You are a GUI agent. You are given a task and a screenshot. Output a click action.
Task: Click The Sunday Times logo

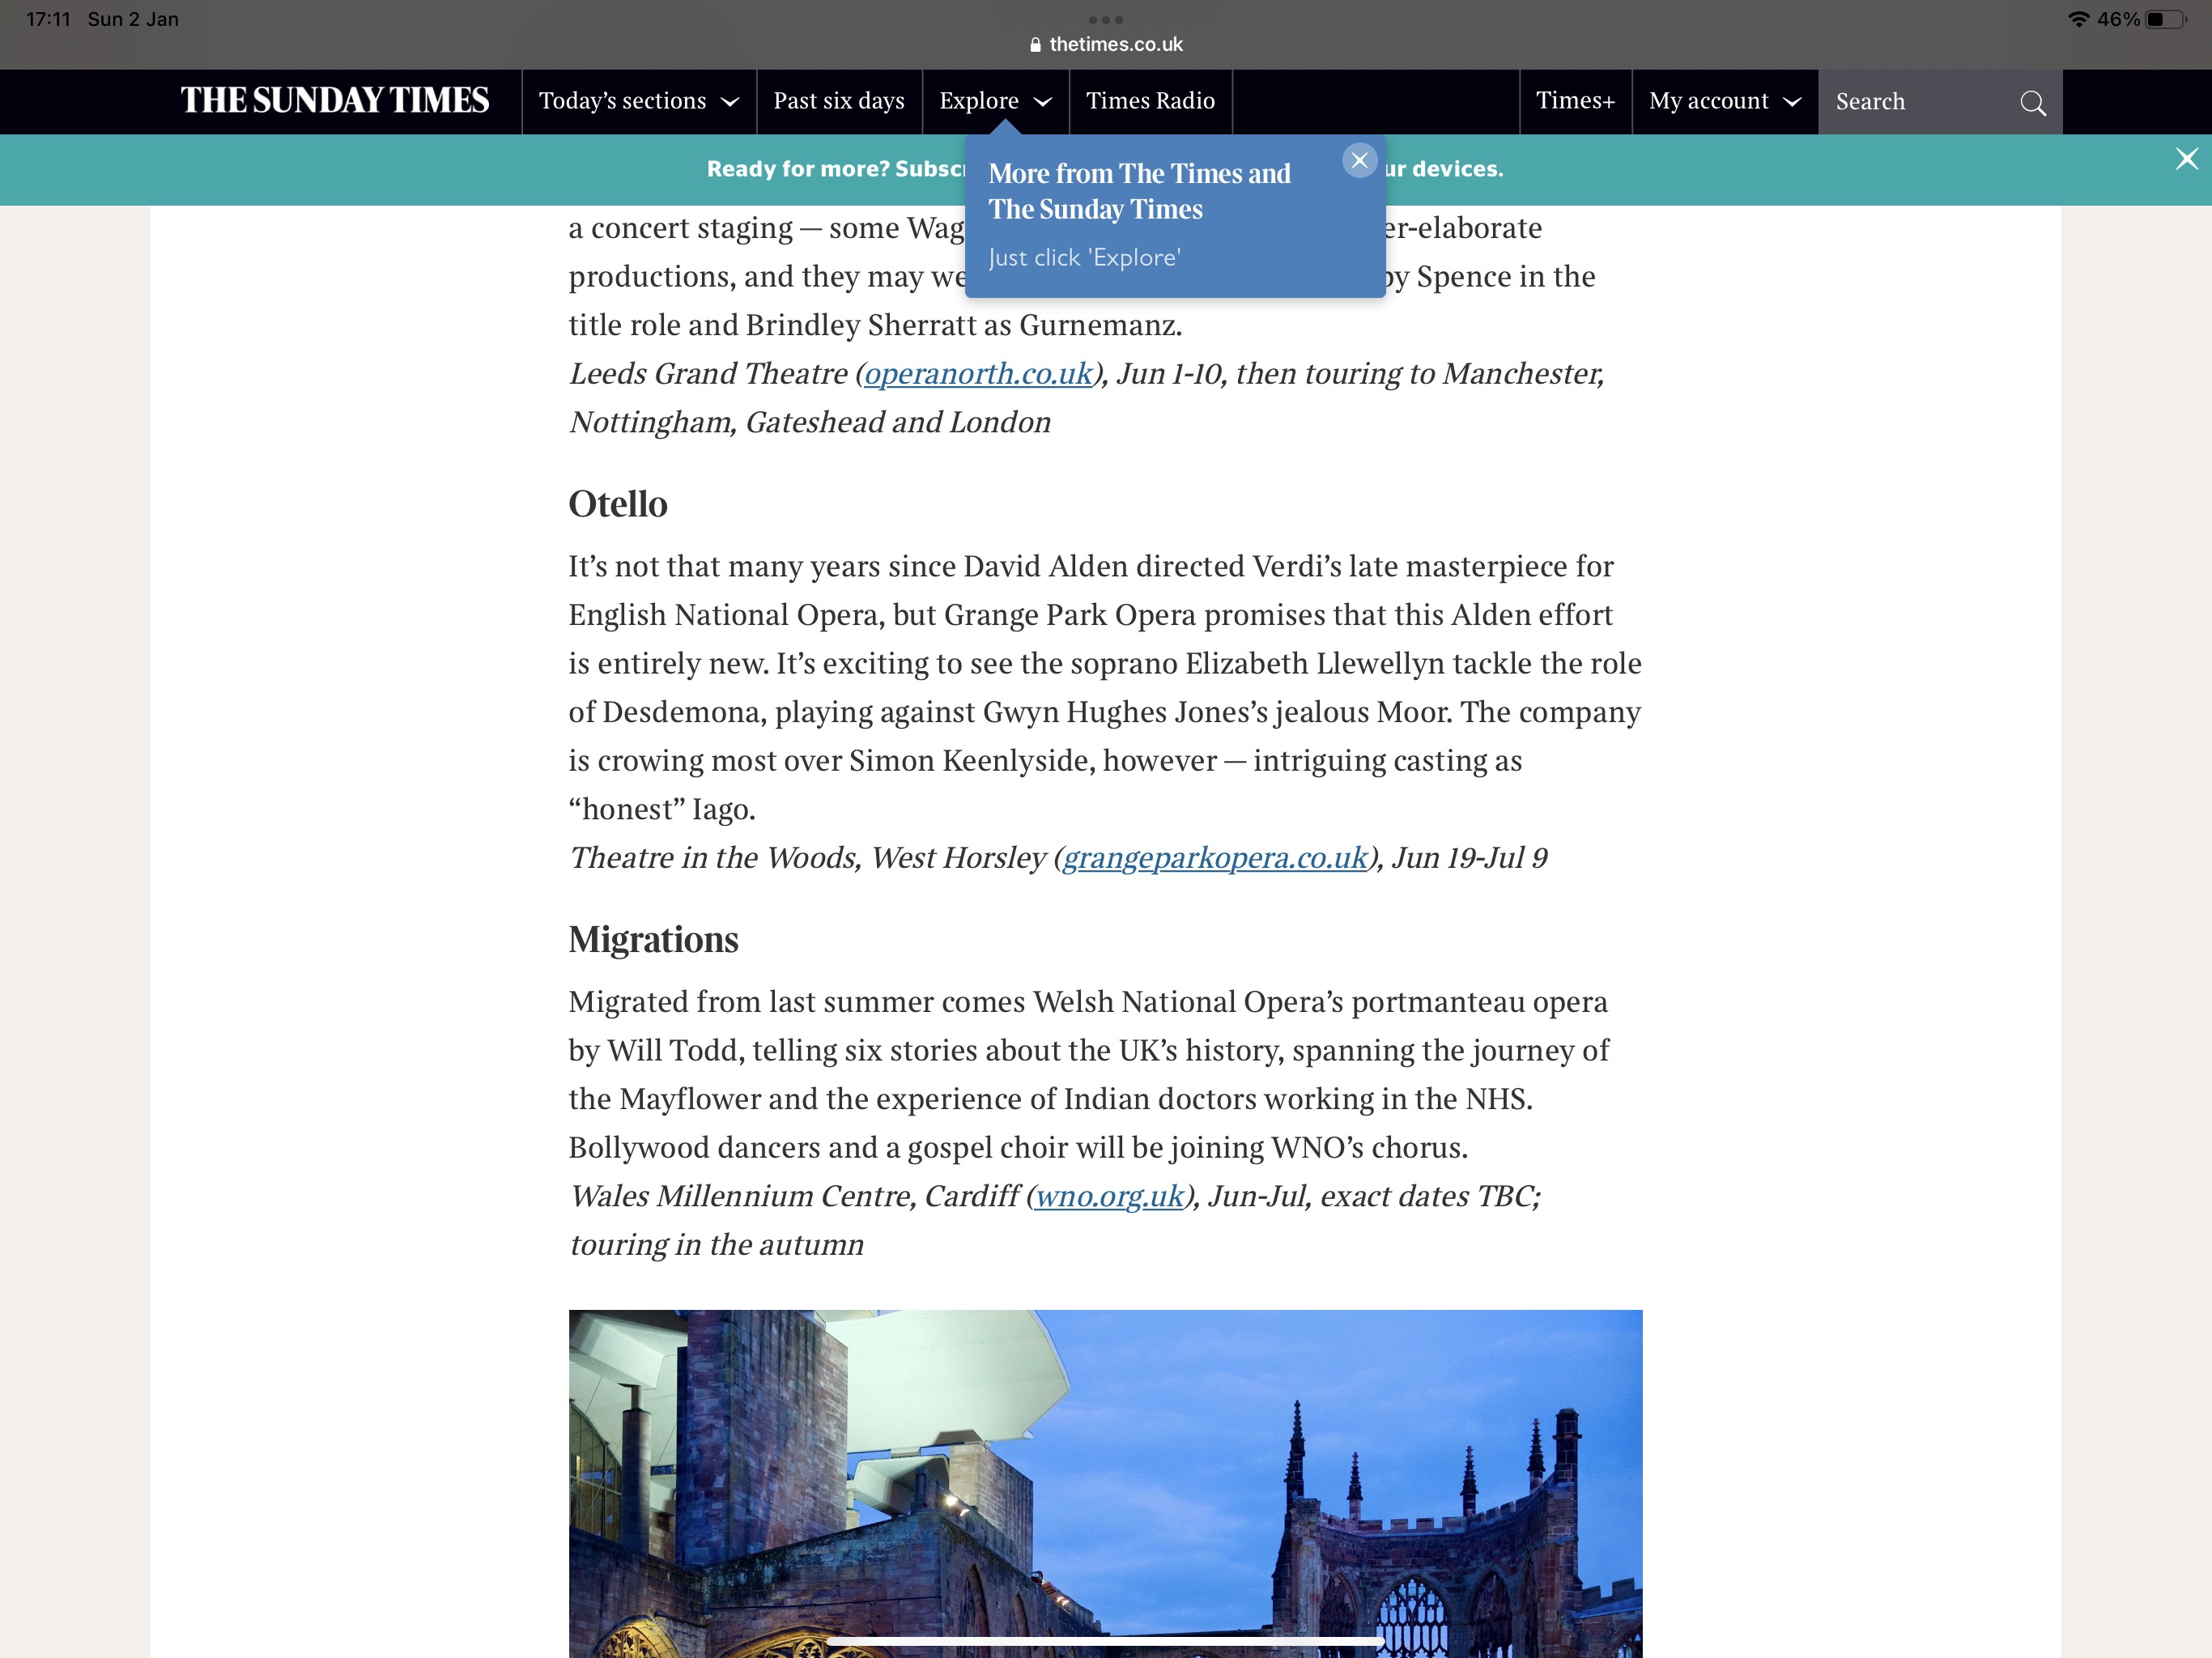pyautogui.click(x=335, y=101)
